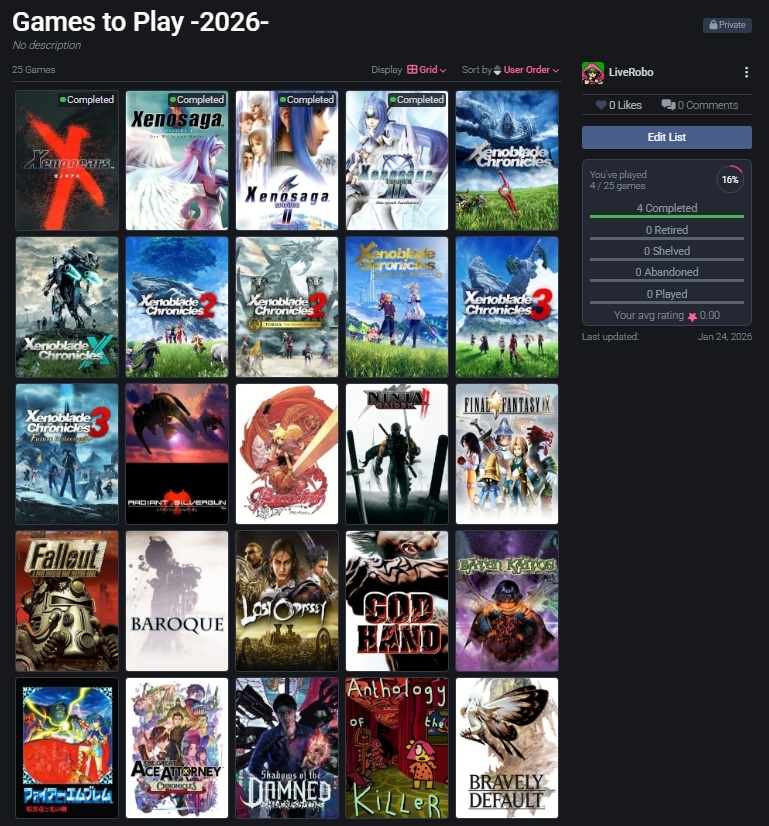Open the Baten Kaitos cover

tap(507, 601)
